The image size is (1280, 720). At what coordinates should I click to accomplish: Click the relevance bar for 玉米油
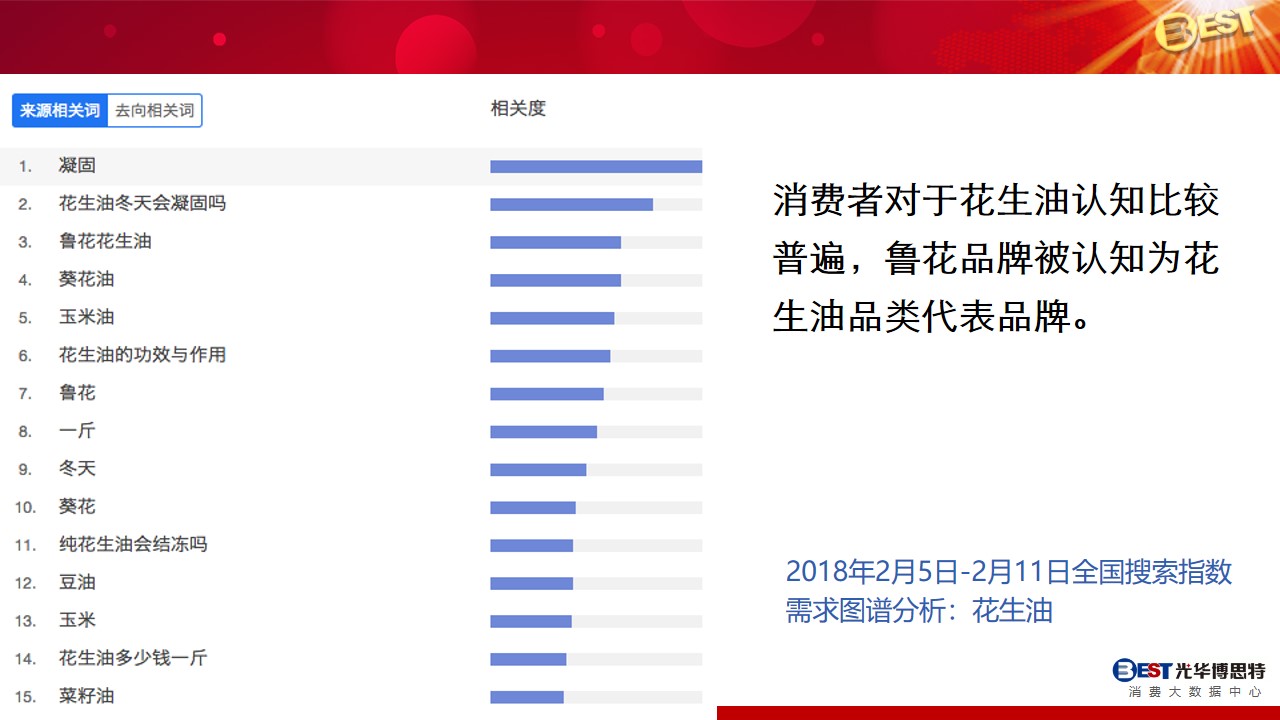(596, 318)
